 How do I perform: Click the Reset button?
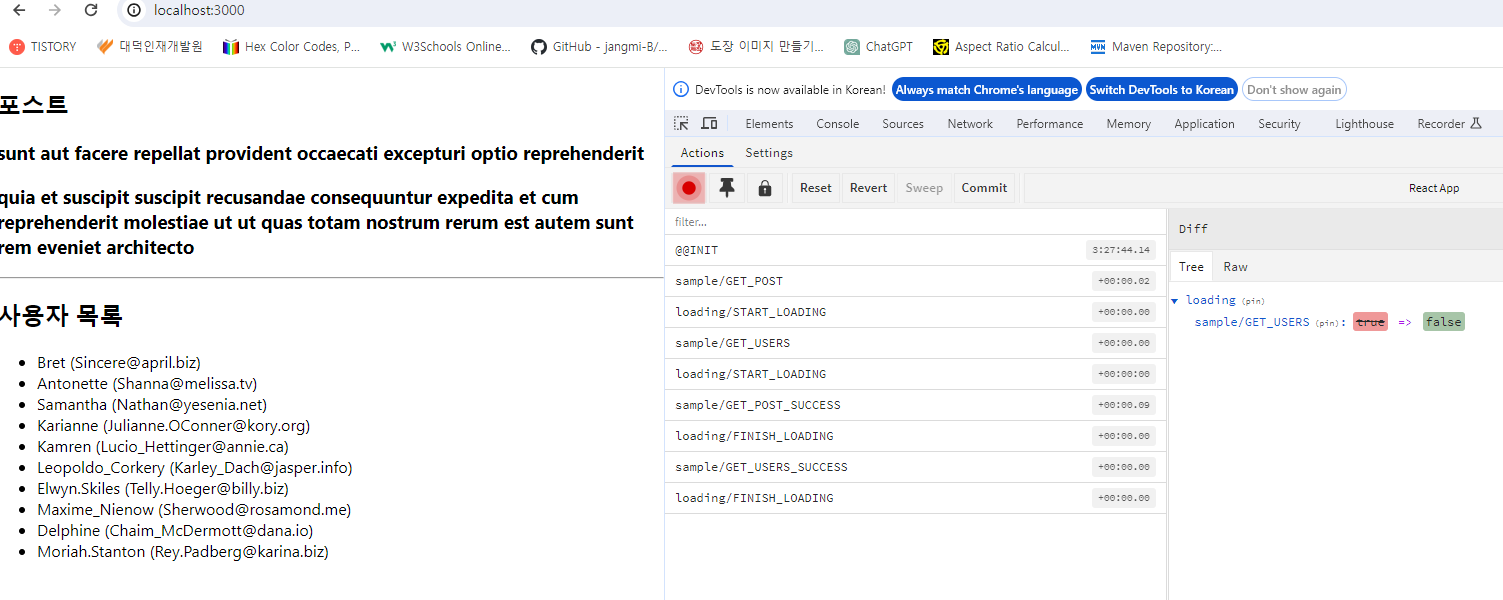(x=815, y=188)
